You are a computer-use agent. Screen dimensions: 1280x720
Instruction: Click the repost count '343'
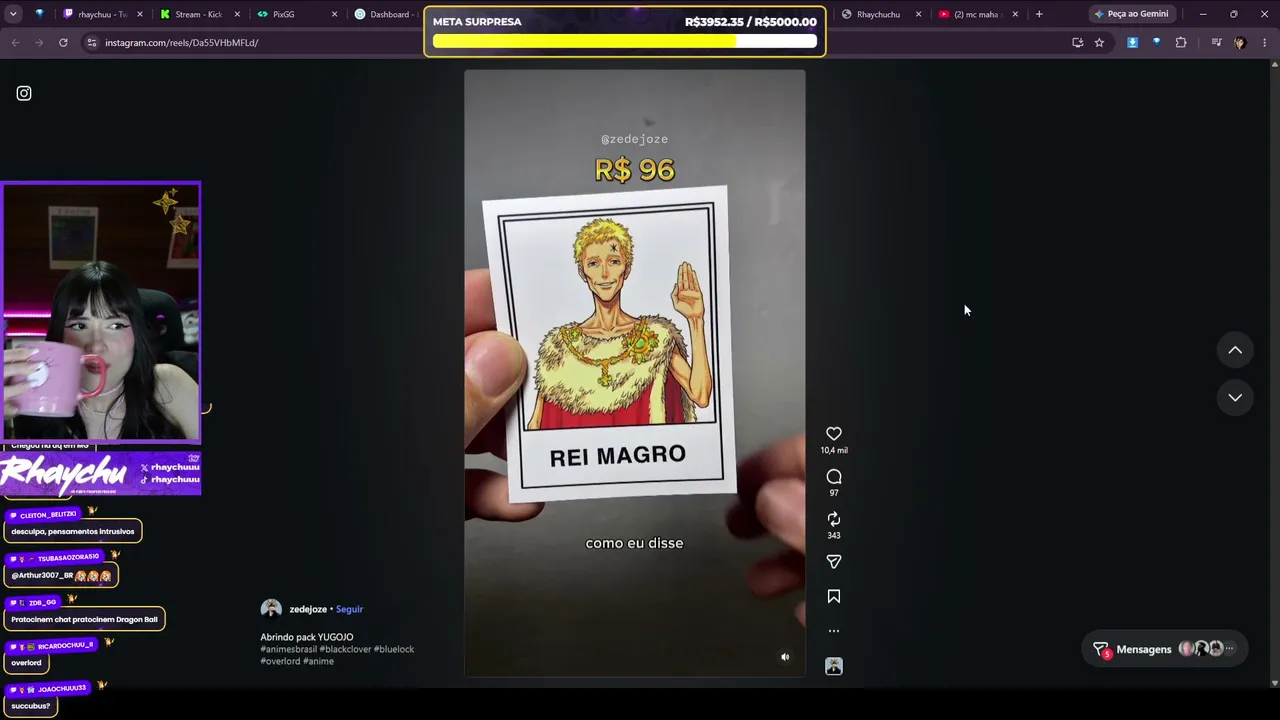pyautogui.click(x=834, y=535)
